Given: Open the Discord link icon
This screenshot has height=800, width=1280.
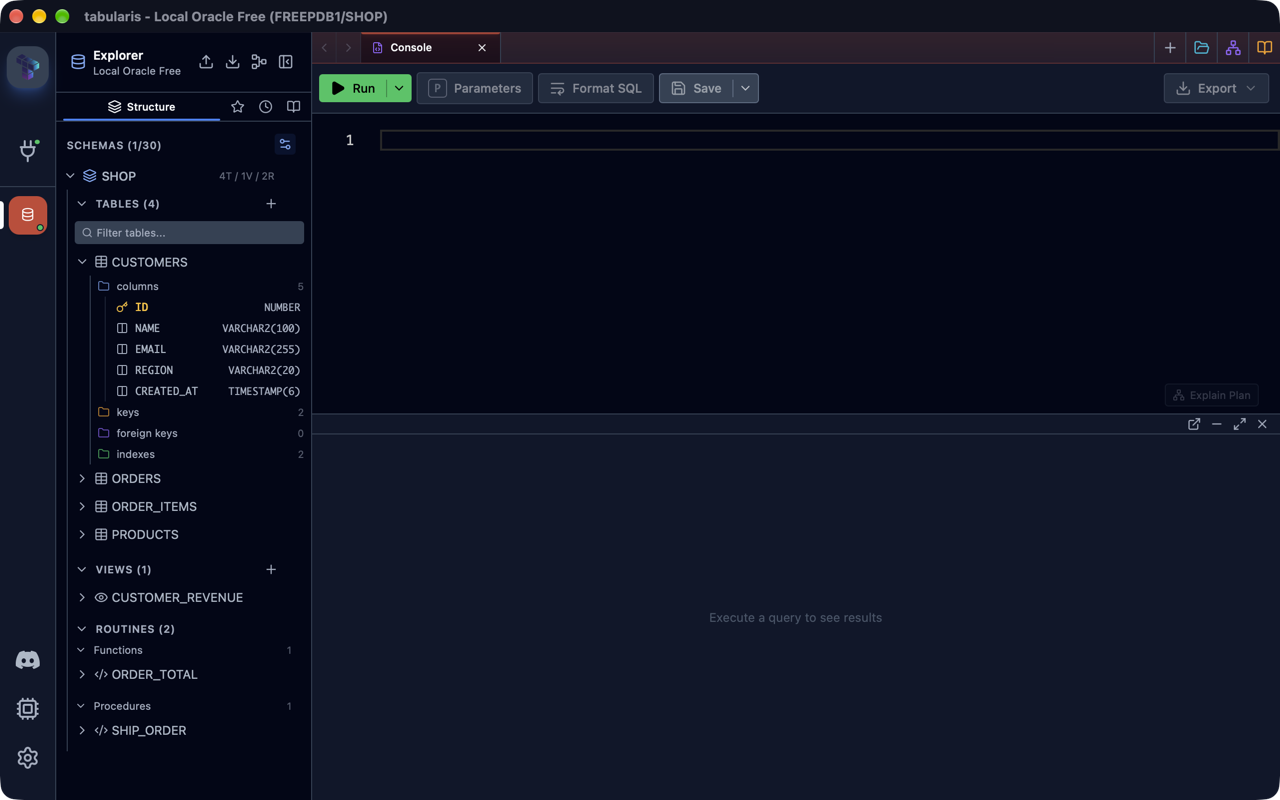Looking at the screenshot, I should (28, 660).
